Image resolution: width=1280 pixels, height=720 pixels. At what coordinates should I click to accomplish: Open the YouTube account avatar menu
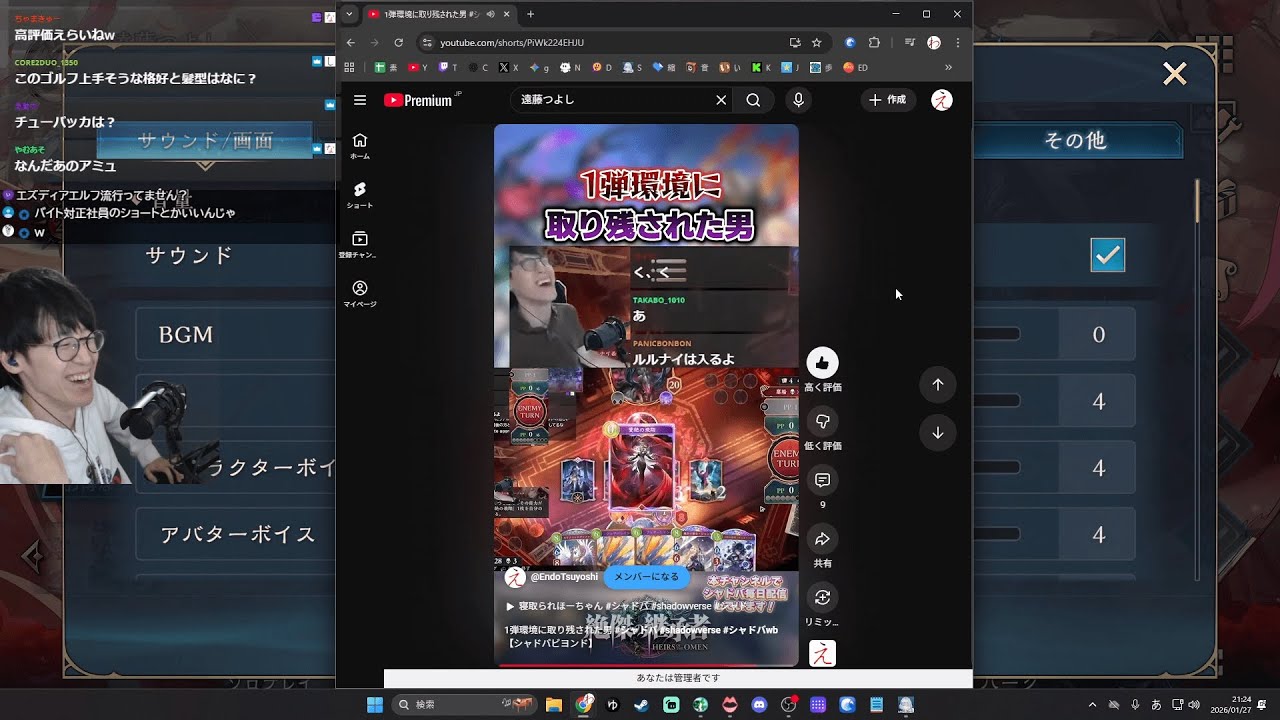[x=941, y=100]
